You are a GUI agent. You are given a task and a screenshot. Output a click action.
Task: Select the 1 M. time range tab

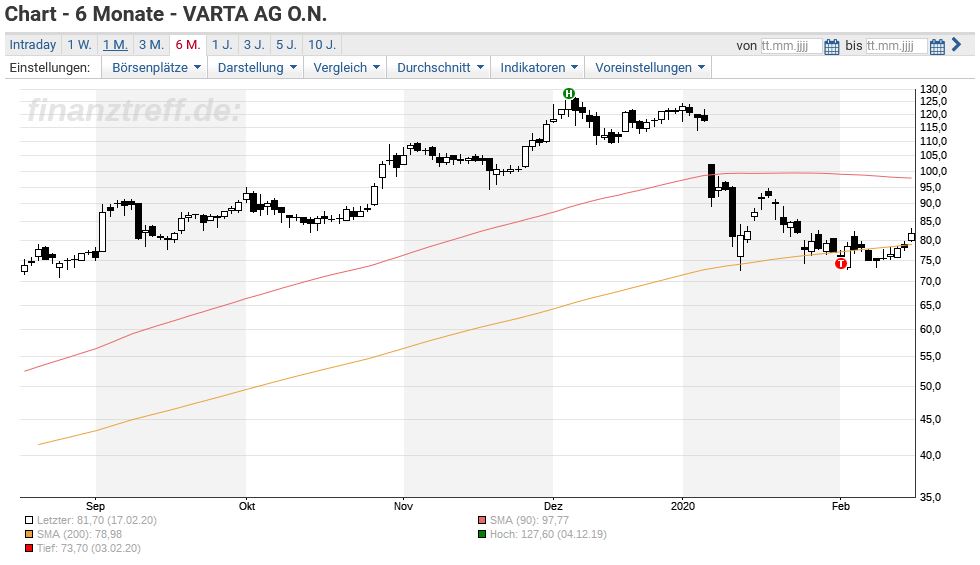point(115,45)
